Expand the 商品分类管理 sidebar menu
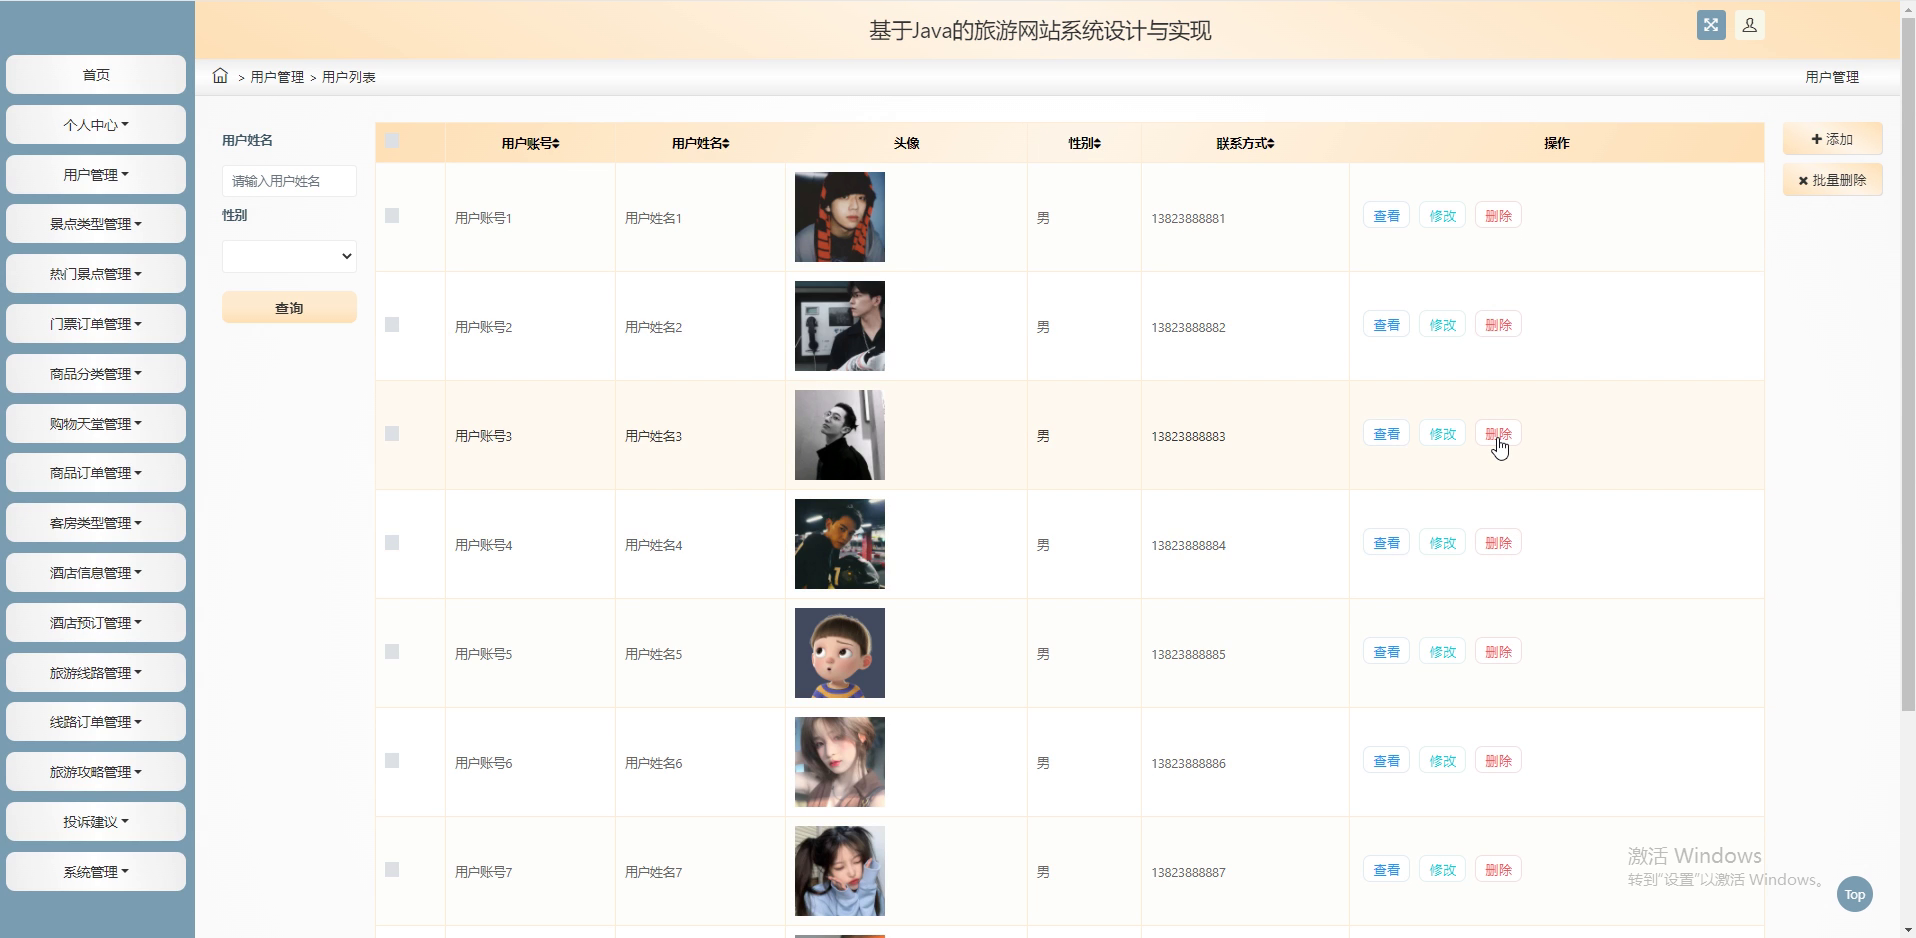1916x938 pixels. tap(96, 374)
